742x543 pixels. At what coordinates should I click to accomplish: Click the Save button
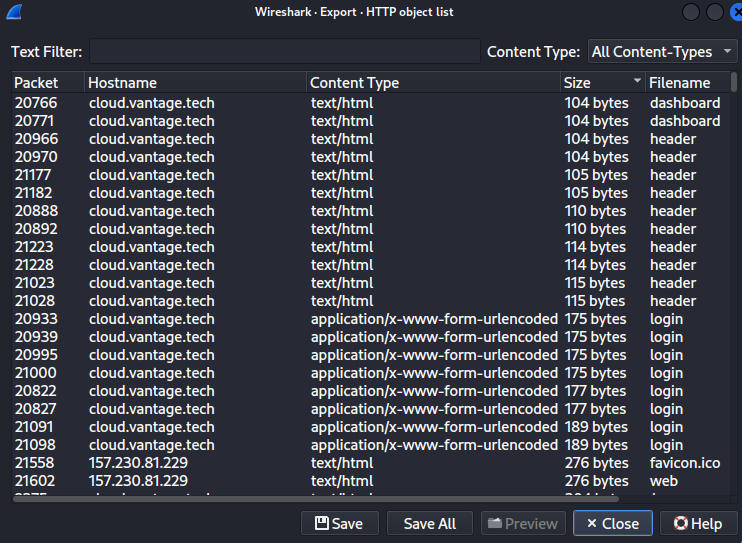(340, 523)
